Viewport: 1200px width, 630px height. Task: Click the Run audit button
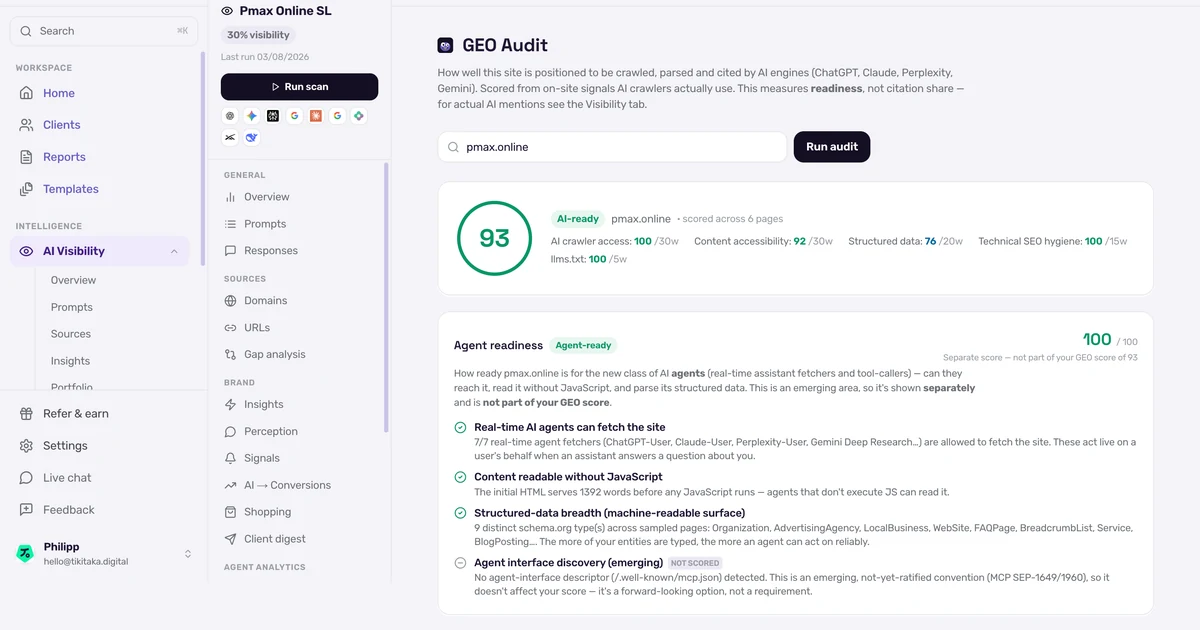pos(832,147)
